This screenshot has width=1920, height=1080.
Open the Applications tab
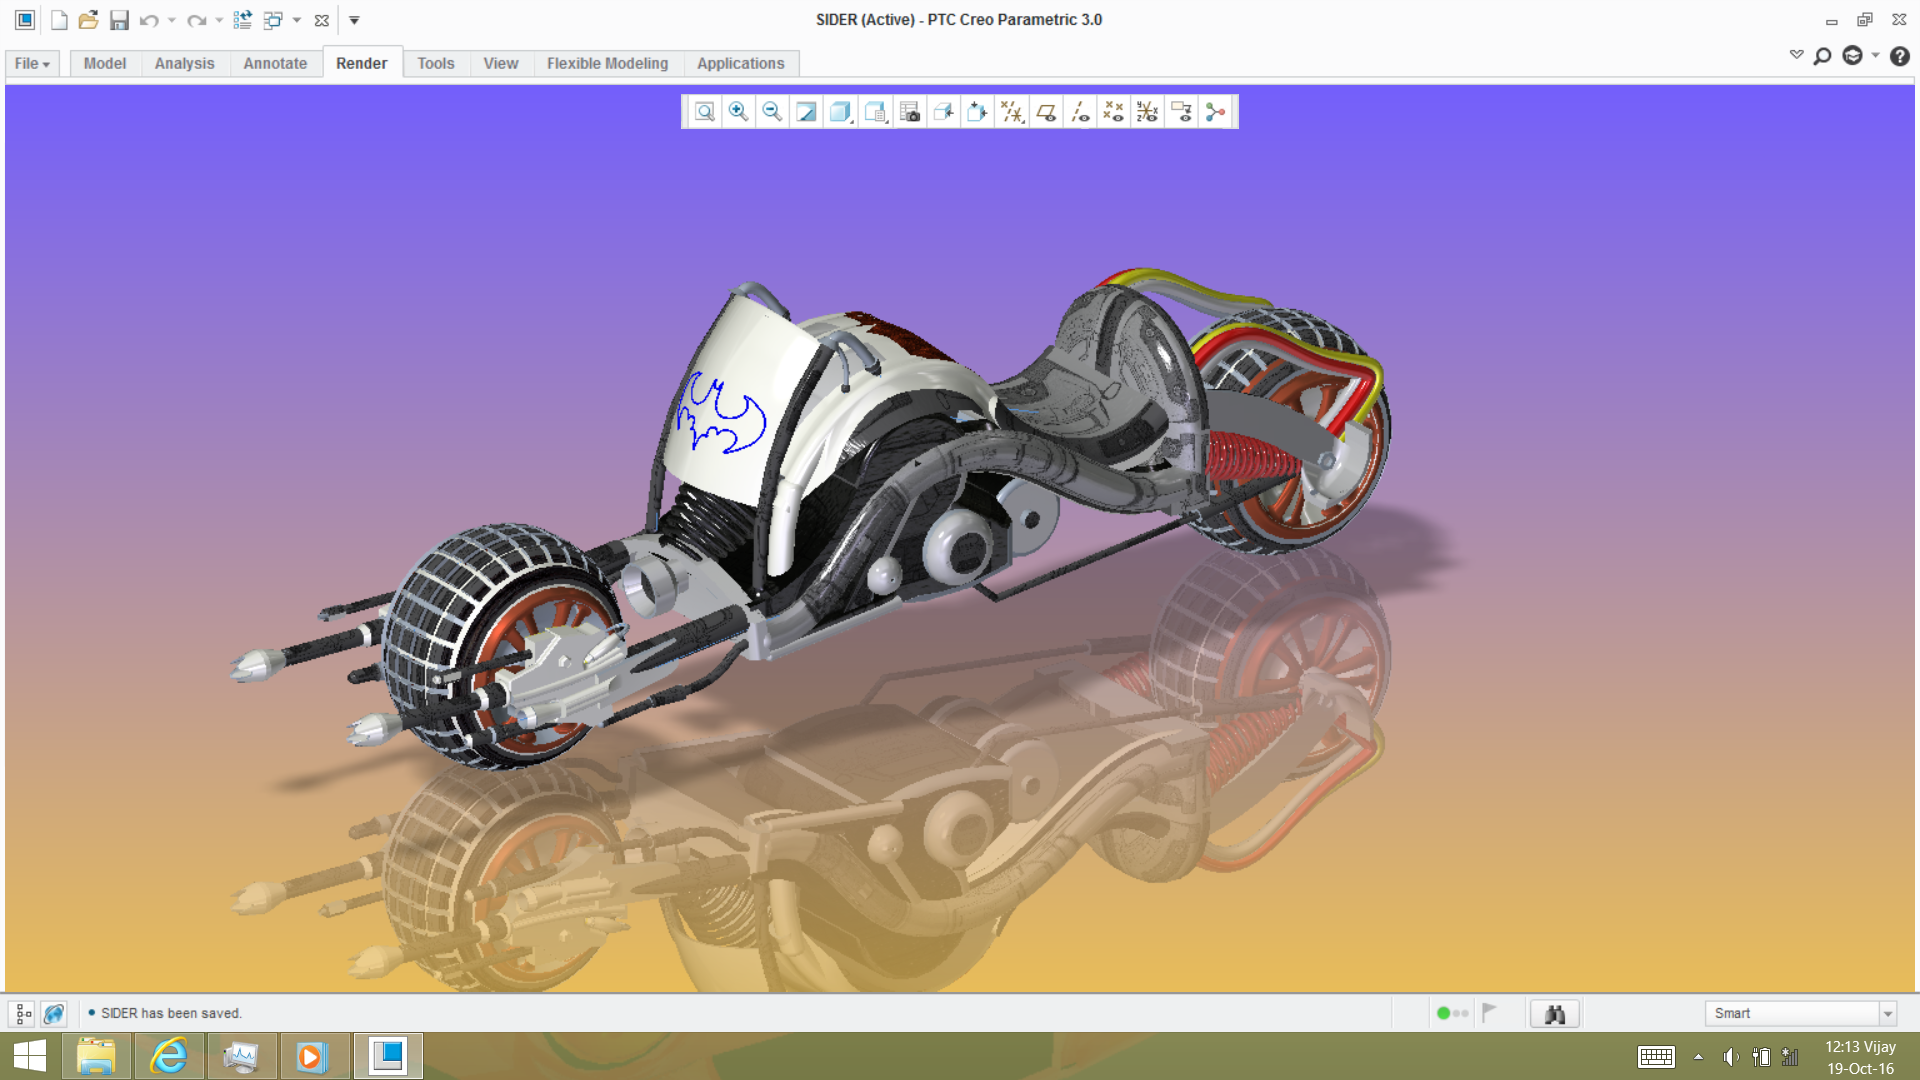[740, 63]
